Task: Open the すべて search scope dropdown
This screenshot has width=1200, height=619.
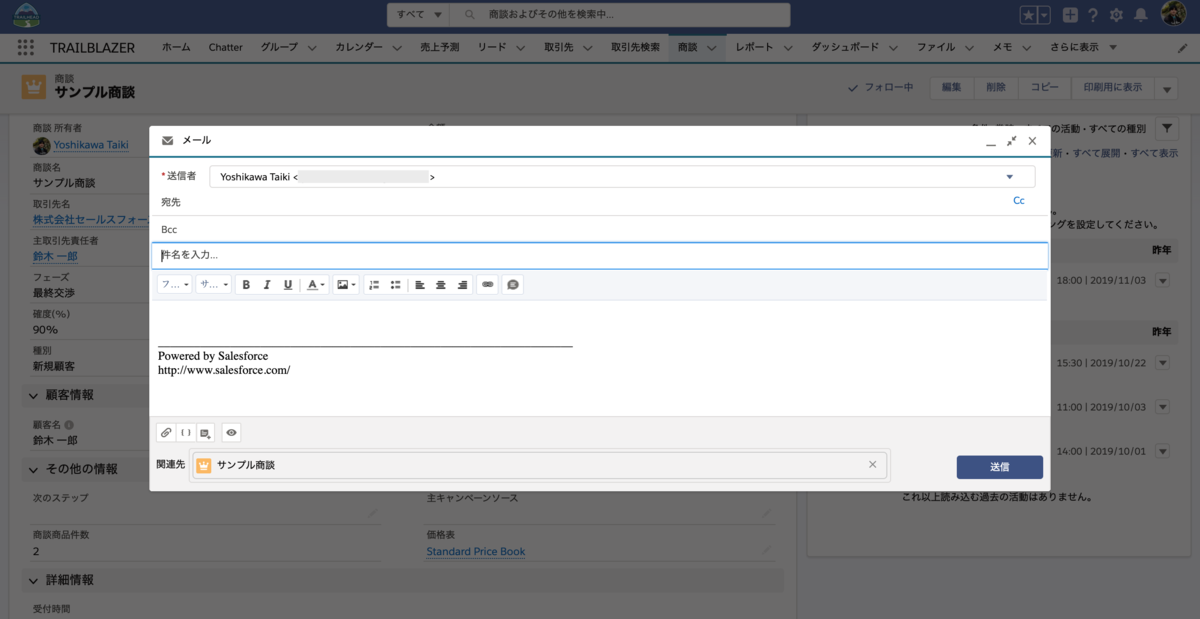Action: 419,15
